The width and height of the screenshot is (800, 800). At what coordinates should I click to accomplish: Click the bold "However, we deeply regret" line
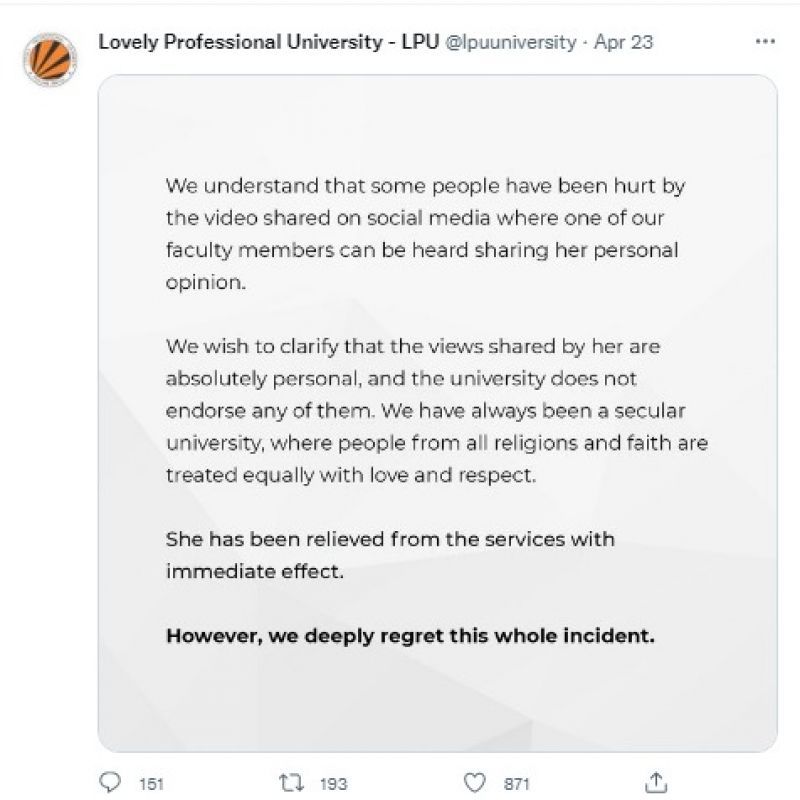point(410,635)
